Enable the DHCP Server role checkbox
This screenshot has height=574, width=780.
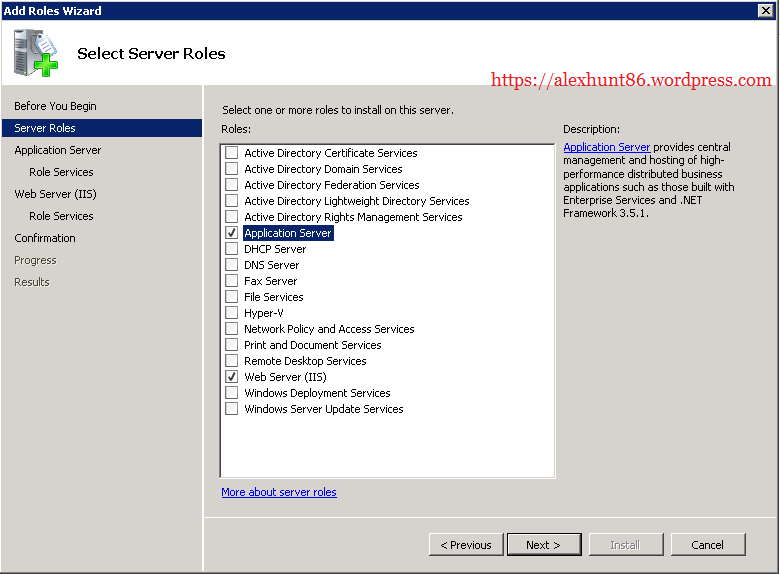click(232, 249)
